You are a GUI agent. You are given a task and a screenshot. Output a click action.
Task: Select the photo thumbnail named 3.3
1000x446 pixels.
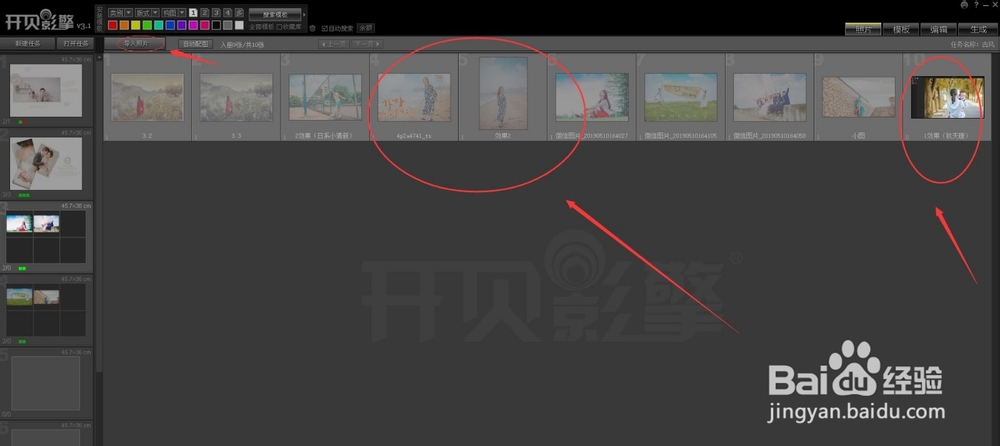237,97
